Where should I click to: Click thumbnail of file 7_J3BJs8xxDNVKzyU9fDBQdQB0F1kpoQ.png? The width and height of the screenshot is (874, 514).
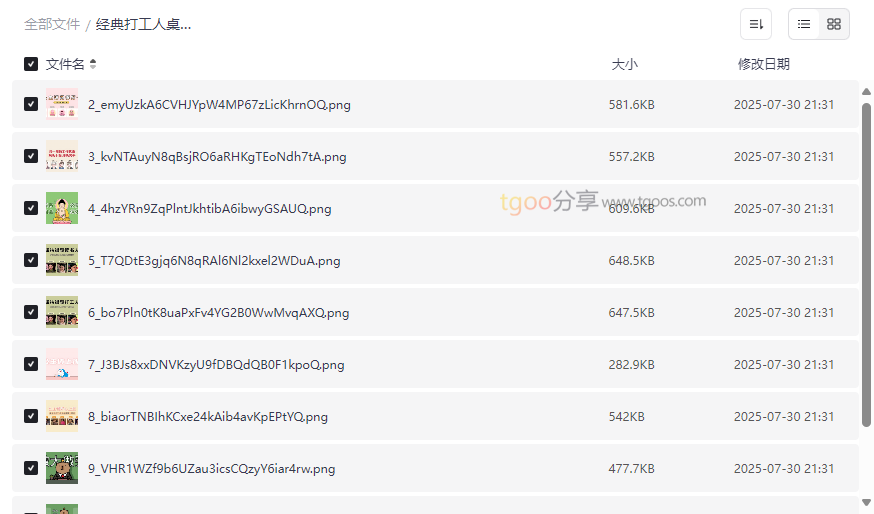62,364
